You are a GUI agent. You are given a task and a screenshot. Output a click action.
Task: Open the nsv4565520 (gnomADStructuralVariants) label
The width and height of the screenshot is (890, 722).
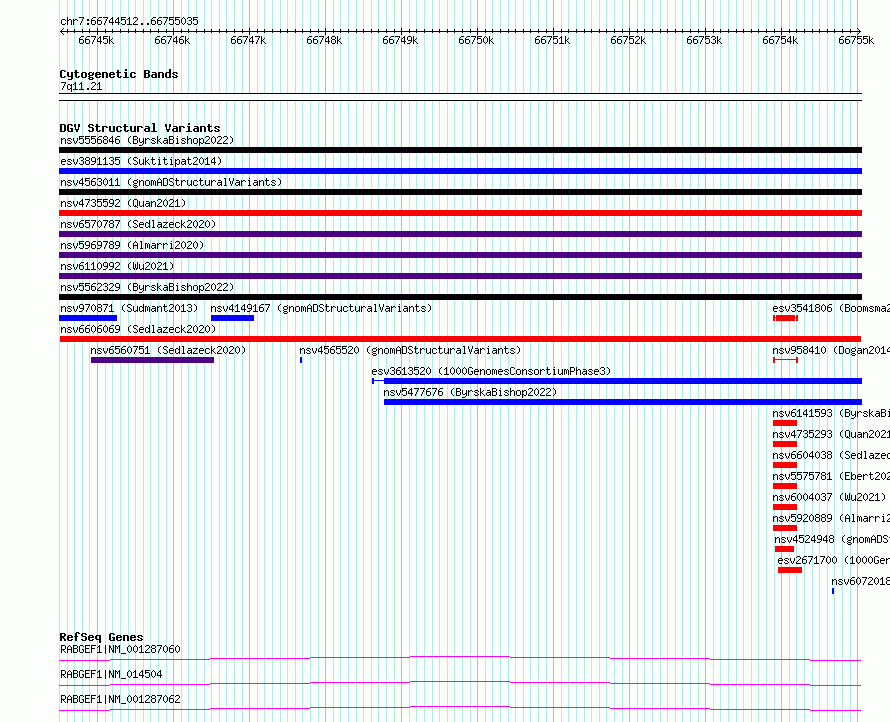[x=410, y=350]
